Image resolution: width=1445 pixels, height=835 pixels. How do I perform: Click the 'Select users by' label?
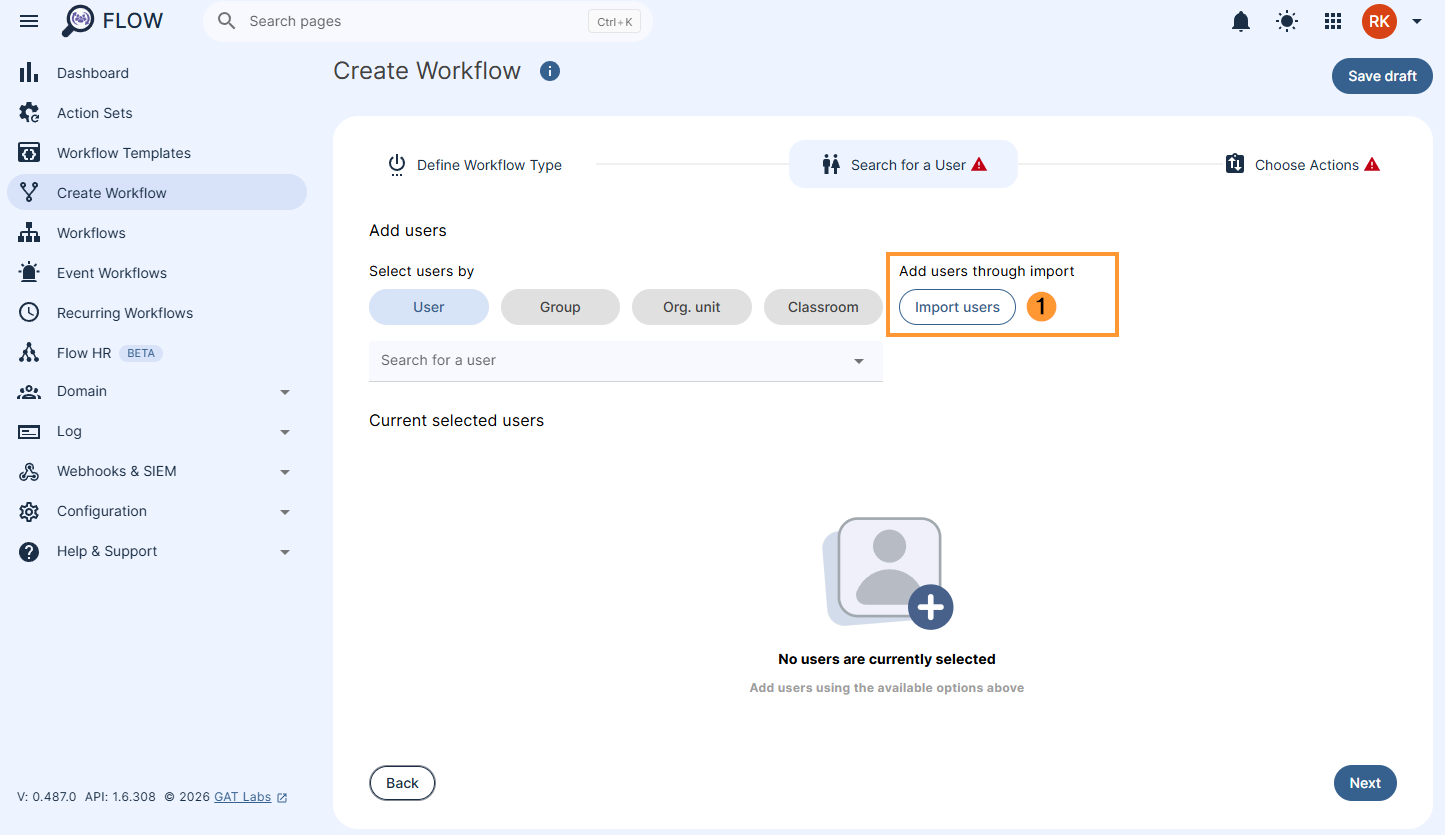click(x=421, y=271)
